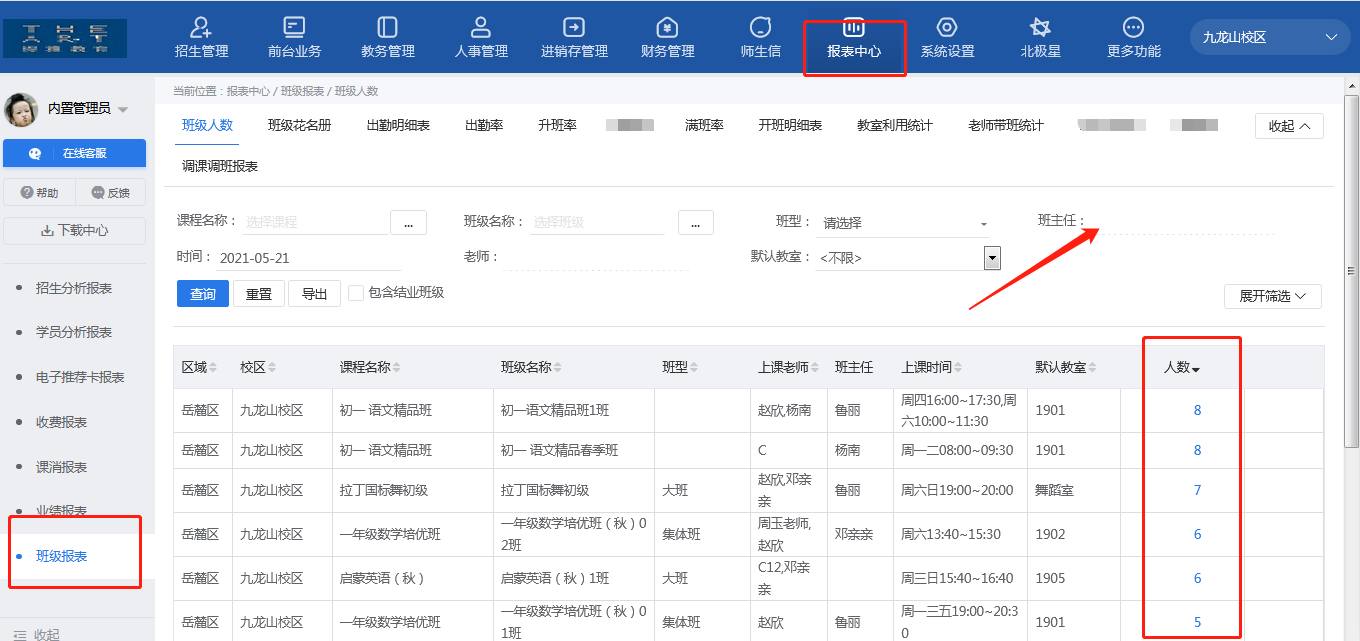Switch to 班级人数 tab

click(207, 125)
